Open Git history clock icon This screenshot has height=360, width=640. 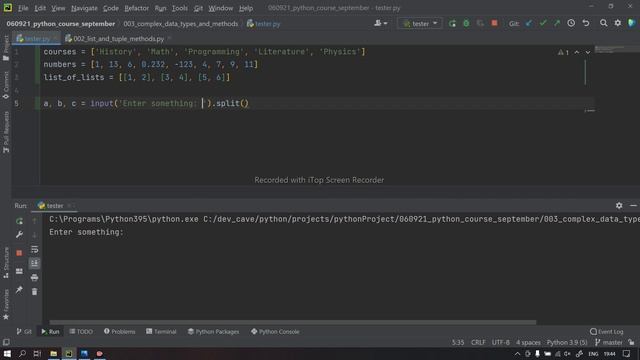(571, 24)
